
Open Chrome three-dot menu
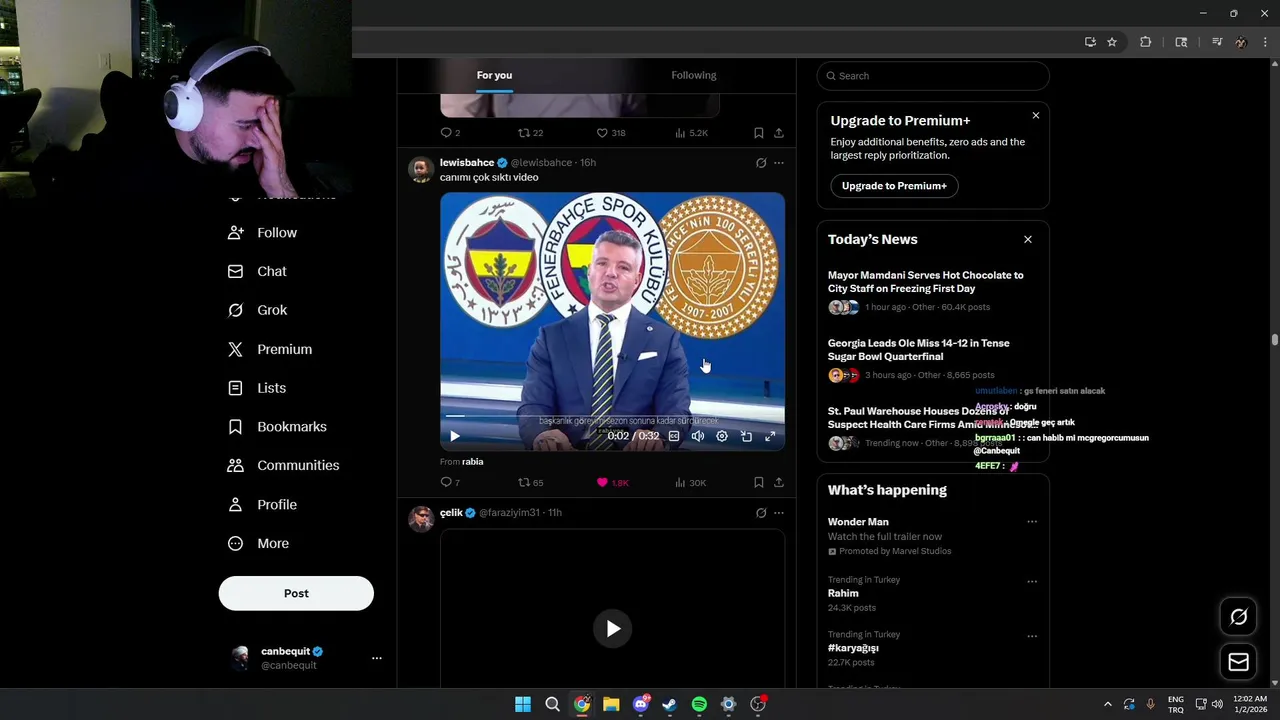pyautogui.click(x=1266, y=42)
